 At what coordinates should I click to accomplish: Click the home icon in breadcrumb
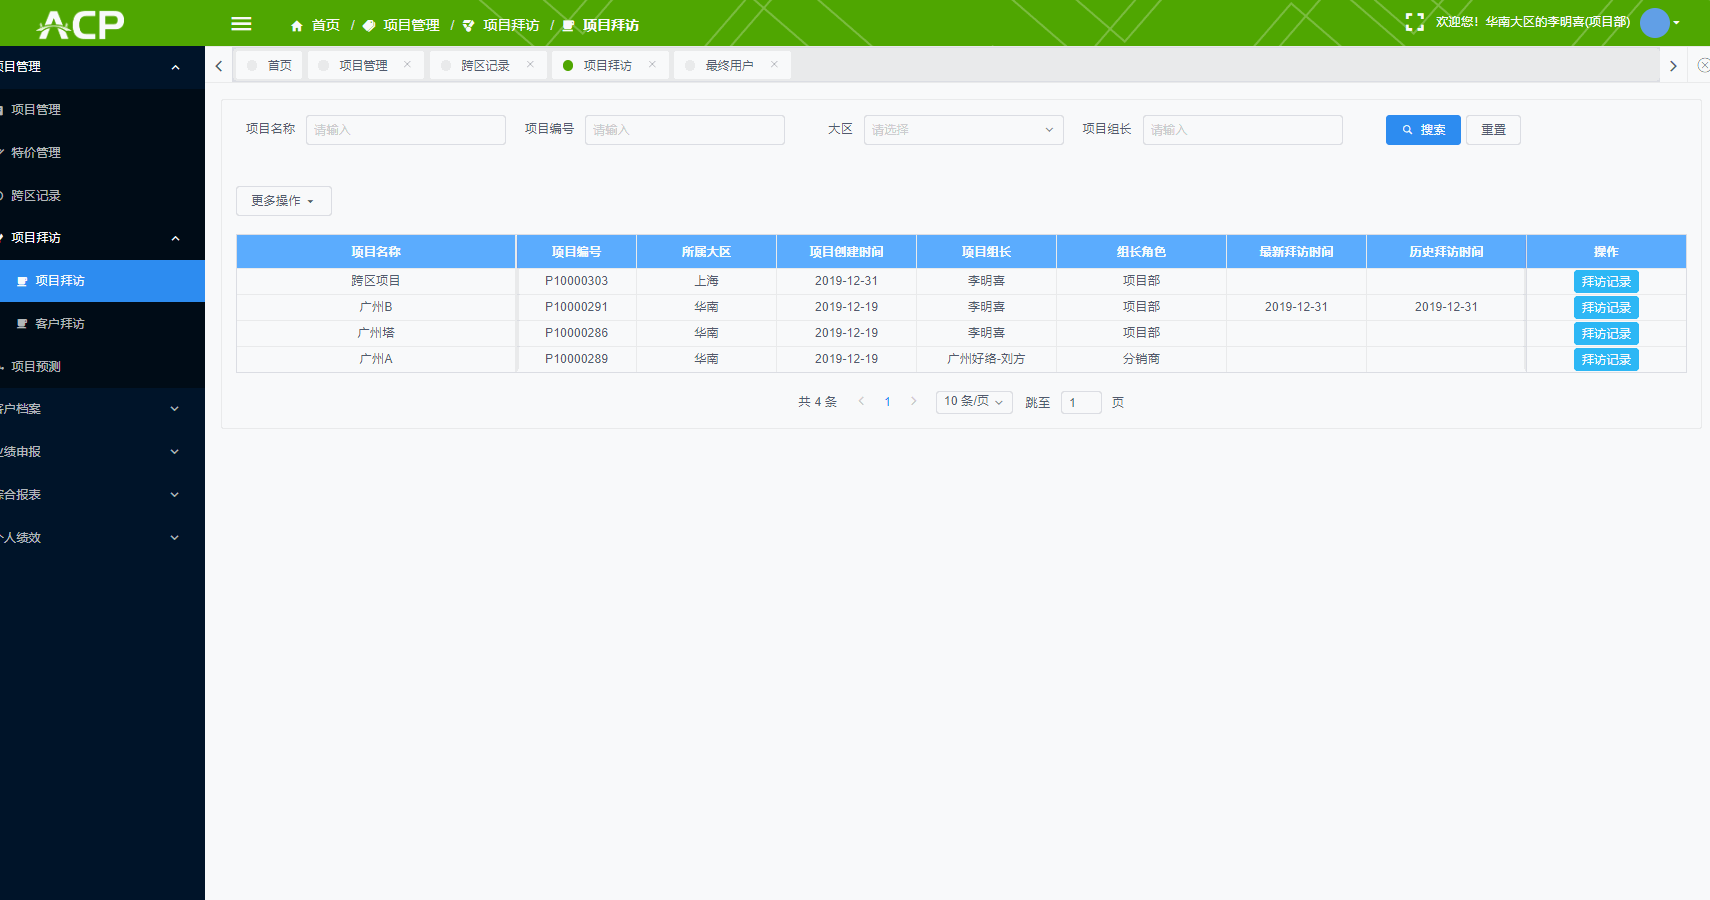297,26
